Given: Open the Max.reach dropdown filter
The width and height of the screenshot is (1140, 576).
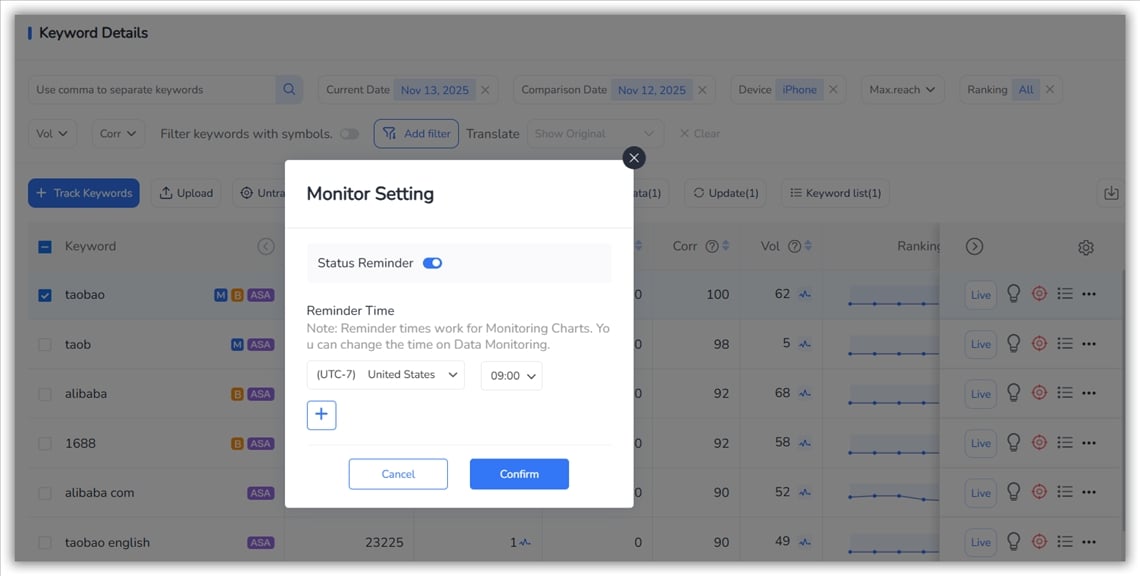Looking at the screenshot, I should [902, 89].
